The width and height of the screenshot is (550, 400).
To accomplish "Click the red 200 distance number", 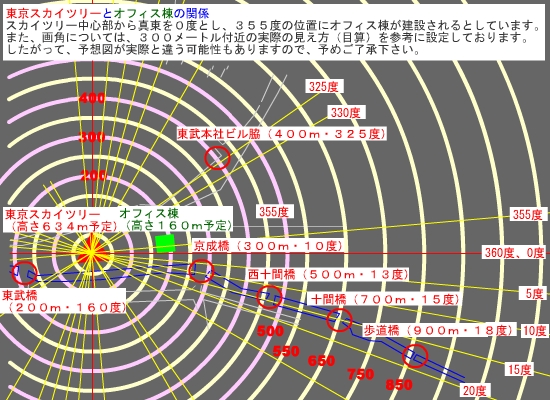I will pyautogui.click(x=93, y=175).
